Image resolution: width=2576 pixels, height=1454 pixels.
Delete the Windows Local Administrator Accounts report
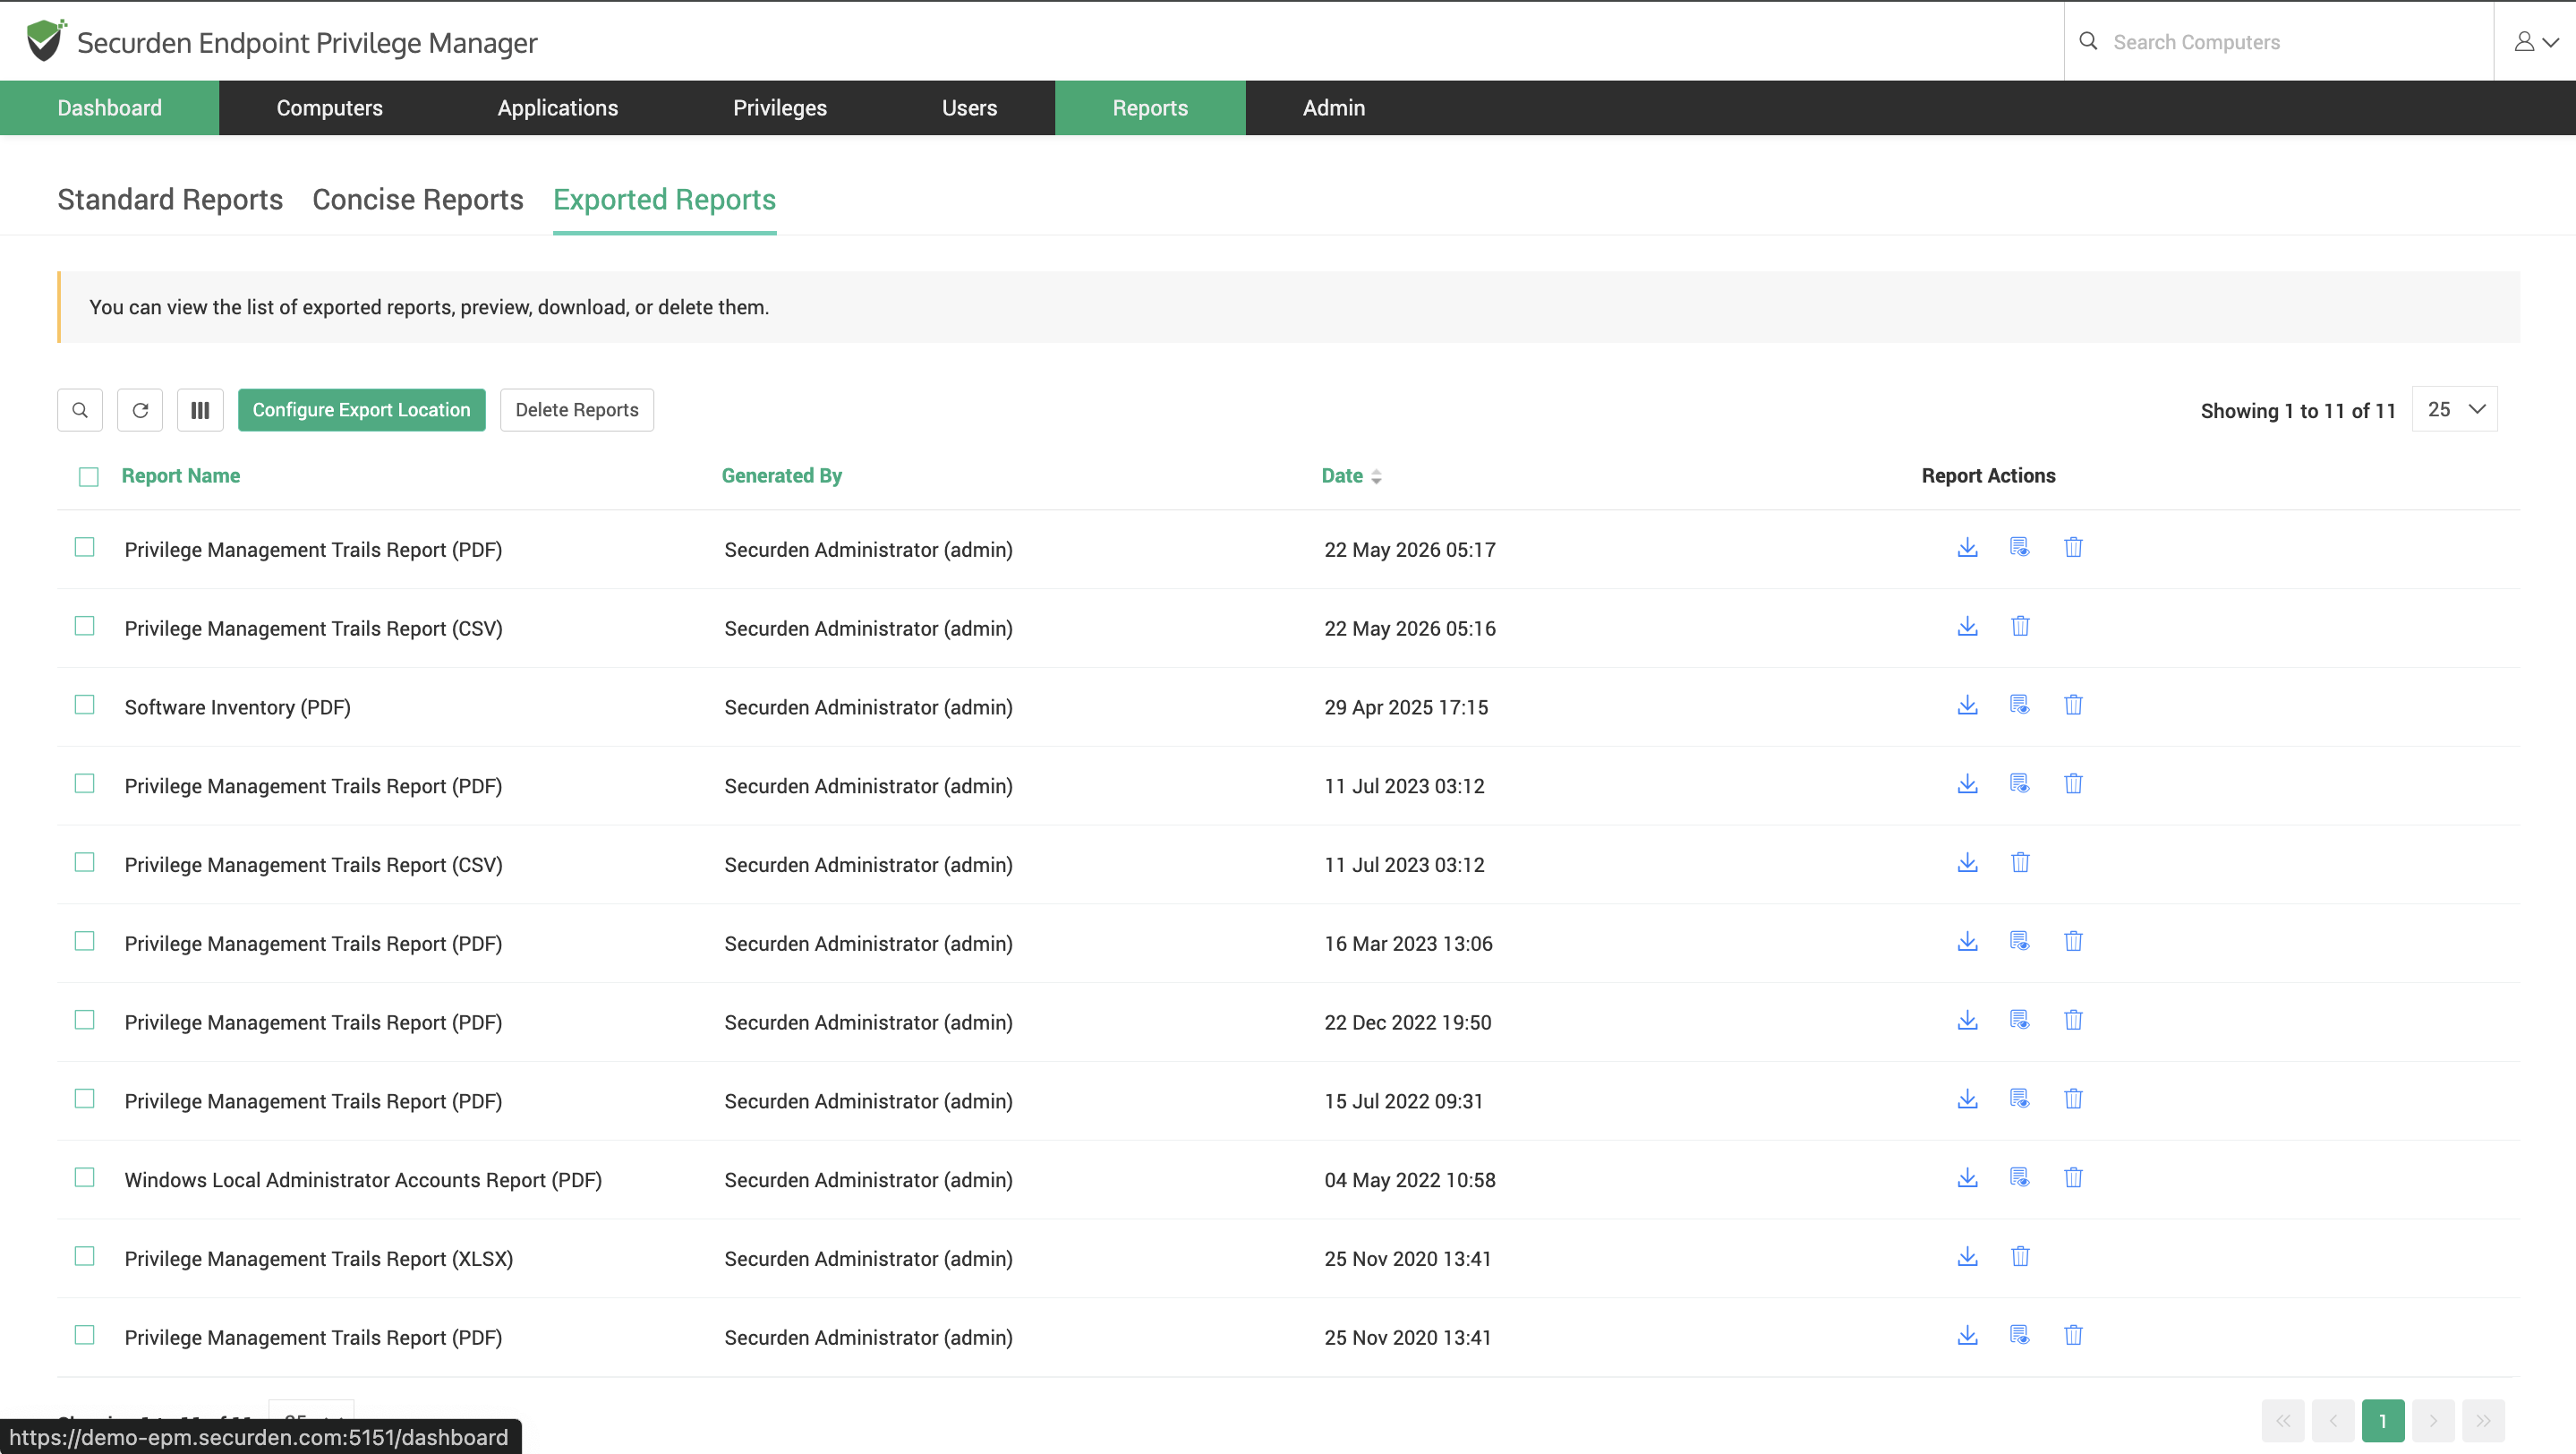click(2073, 1179)
